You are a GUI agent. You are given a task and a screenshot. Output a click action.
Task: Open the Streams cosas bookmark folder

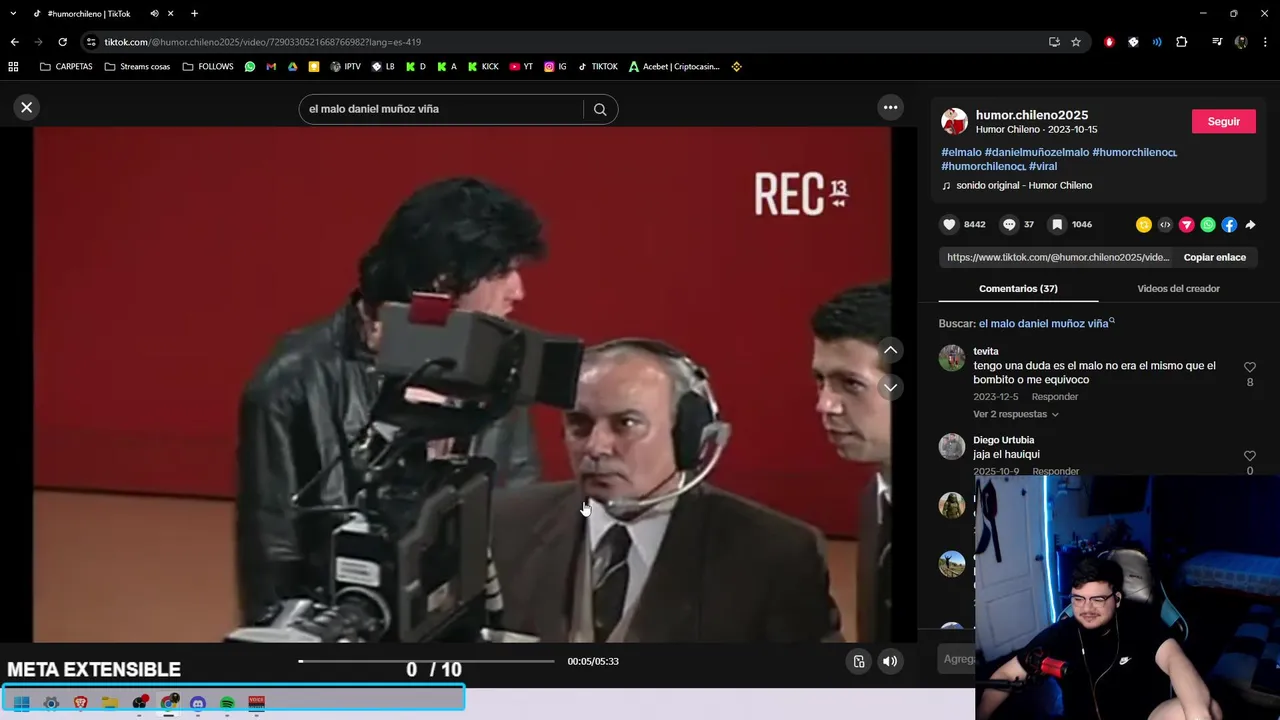point(137,67)
